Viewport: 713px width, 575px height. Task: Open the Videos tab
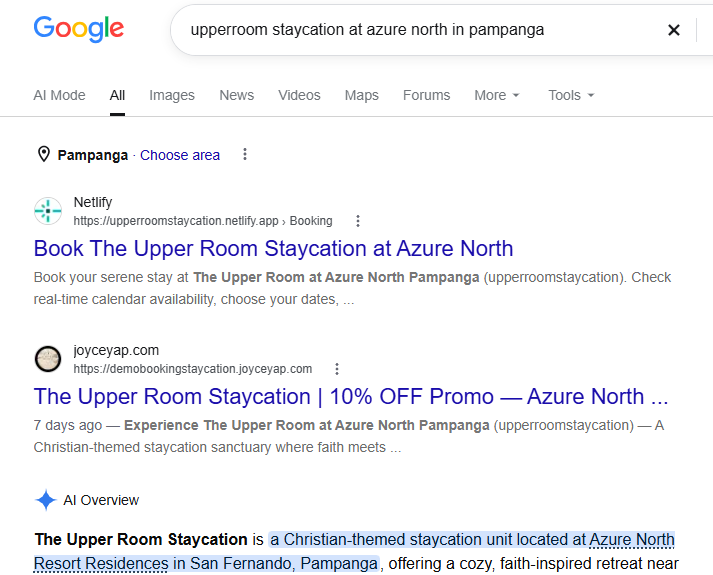coord(299,95)
